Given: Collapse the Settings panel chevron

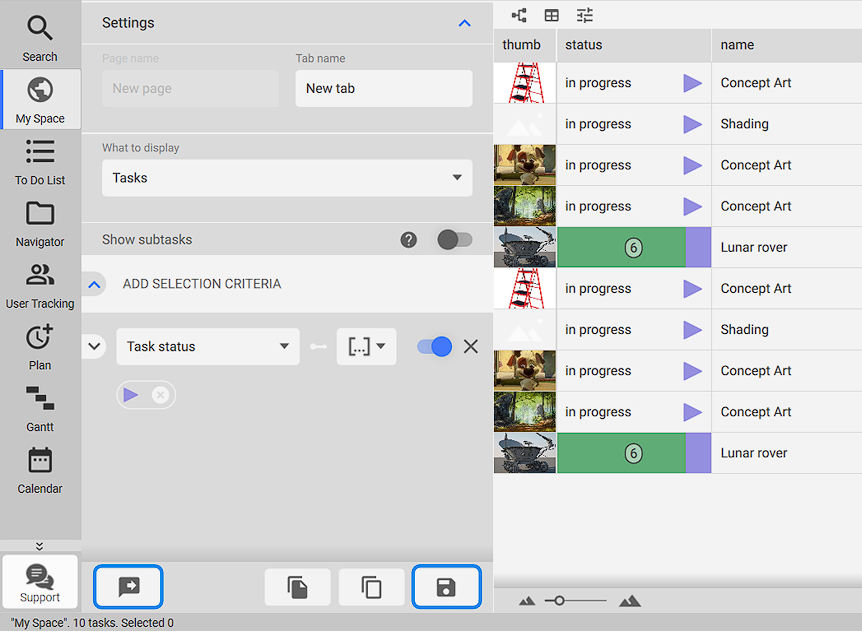Looking at the screenshot, I should point(465,23).
